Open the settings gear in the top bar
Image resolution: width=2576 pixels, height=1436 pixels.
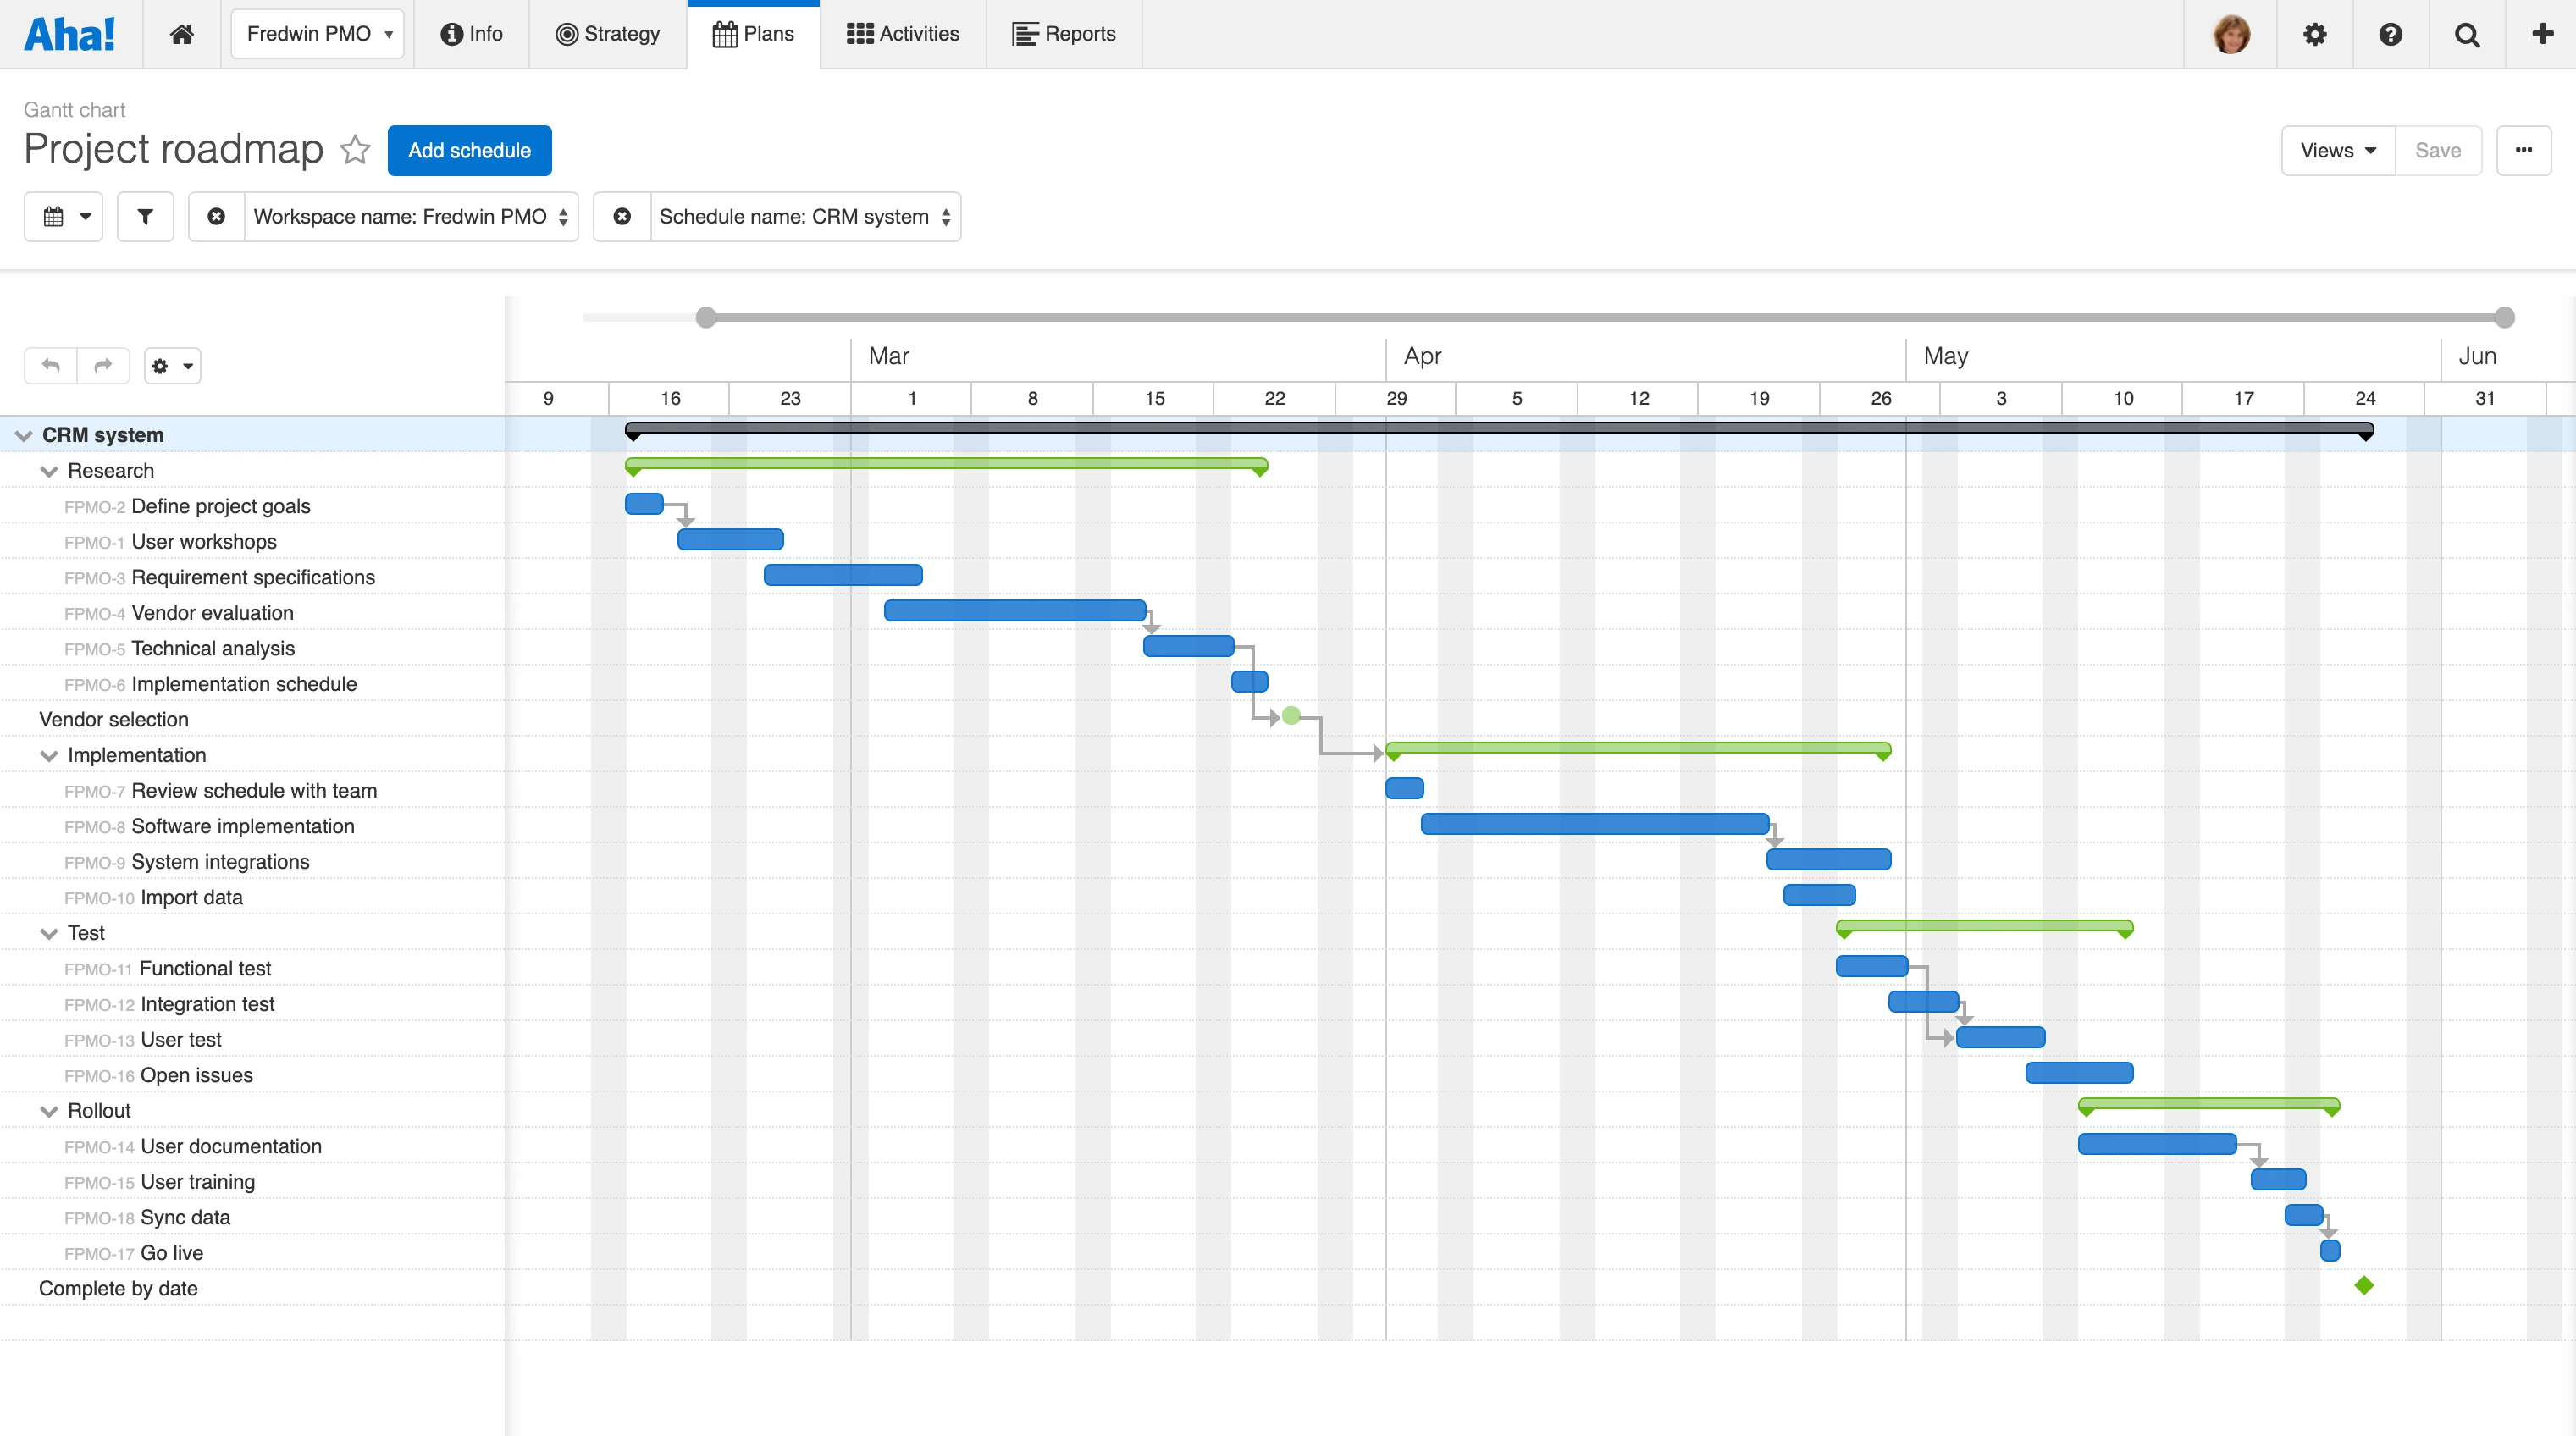point(2314,34)
